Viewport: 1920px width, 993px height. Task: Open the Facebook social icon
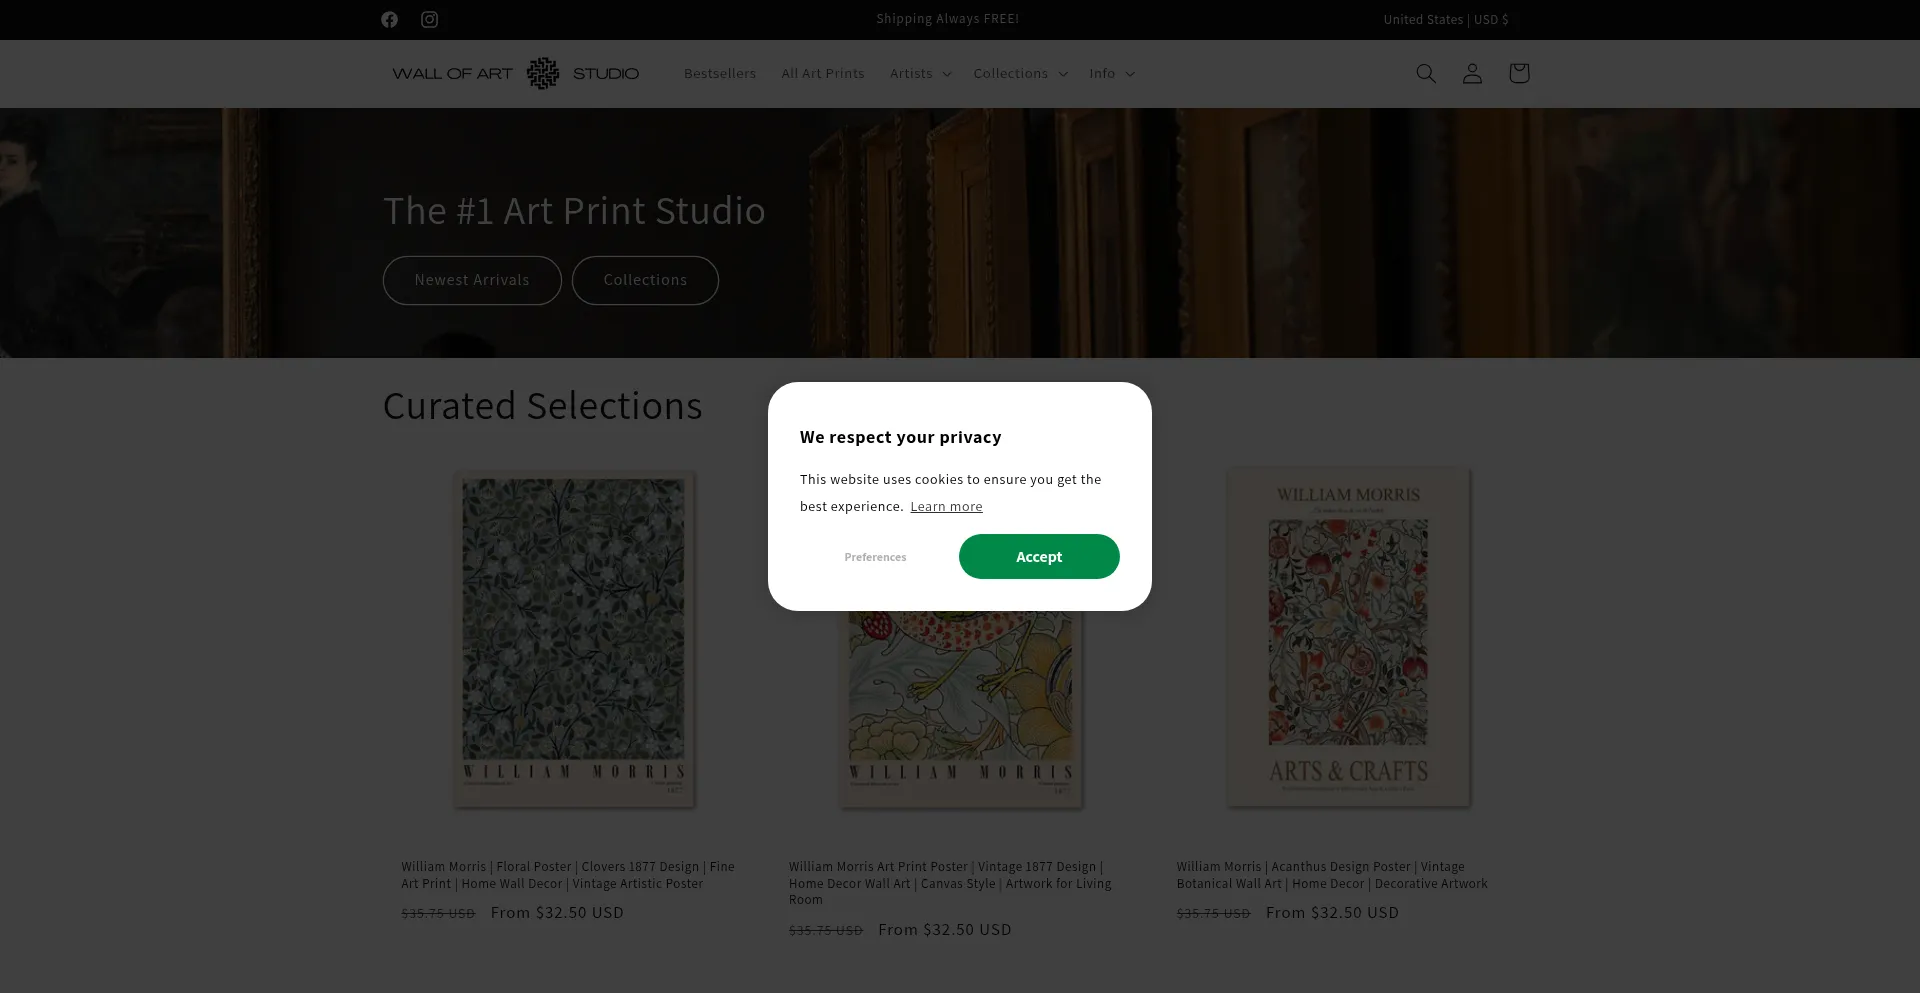pyautogui.click(x=389, y=19)
